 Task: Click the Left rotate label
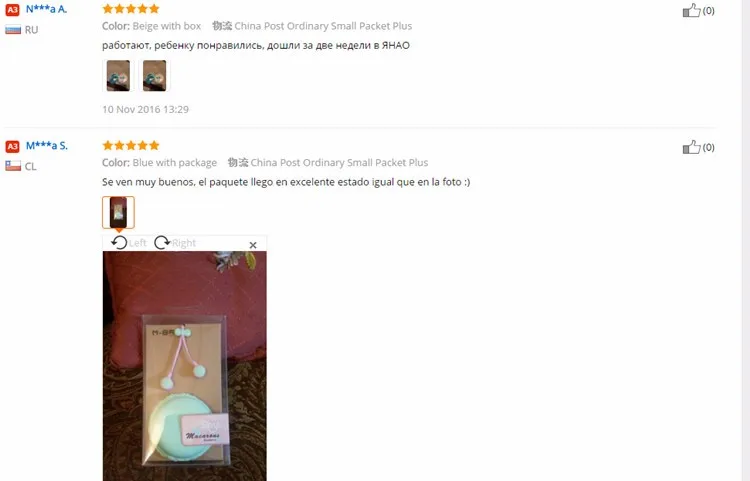tap(138, 243)
